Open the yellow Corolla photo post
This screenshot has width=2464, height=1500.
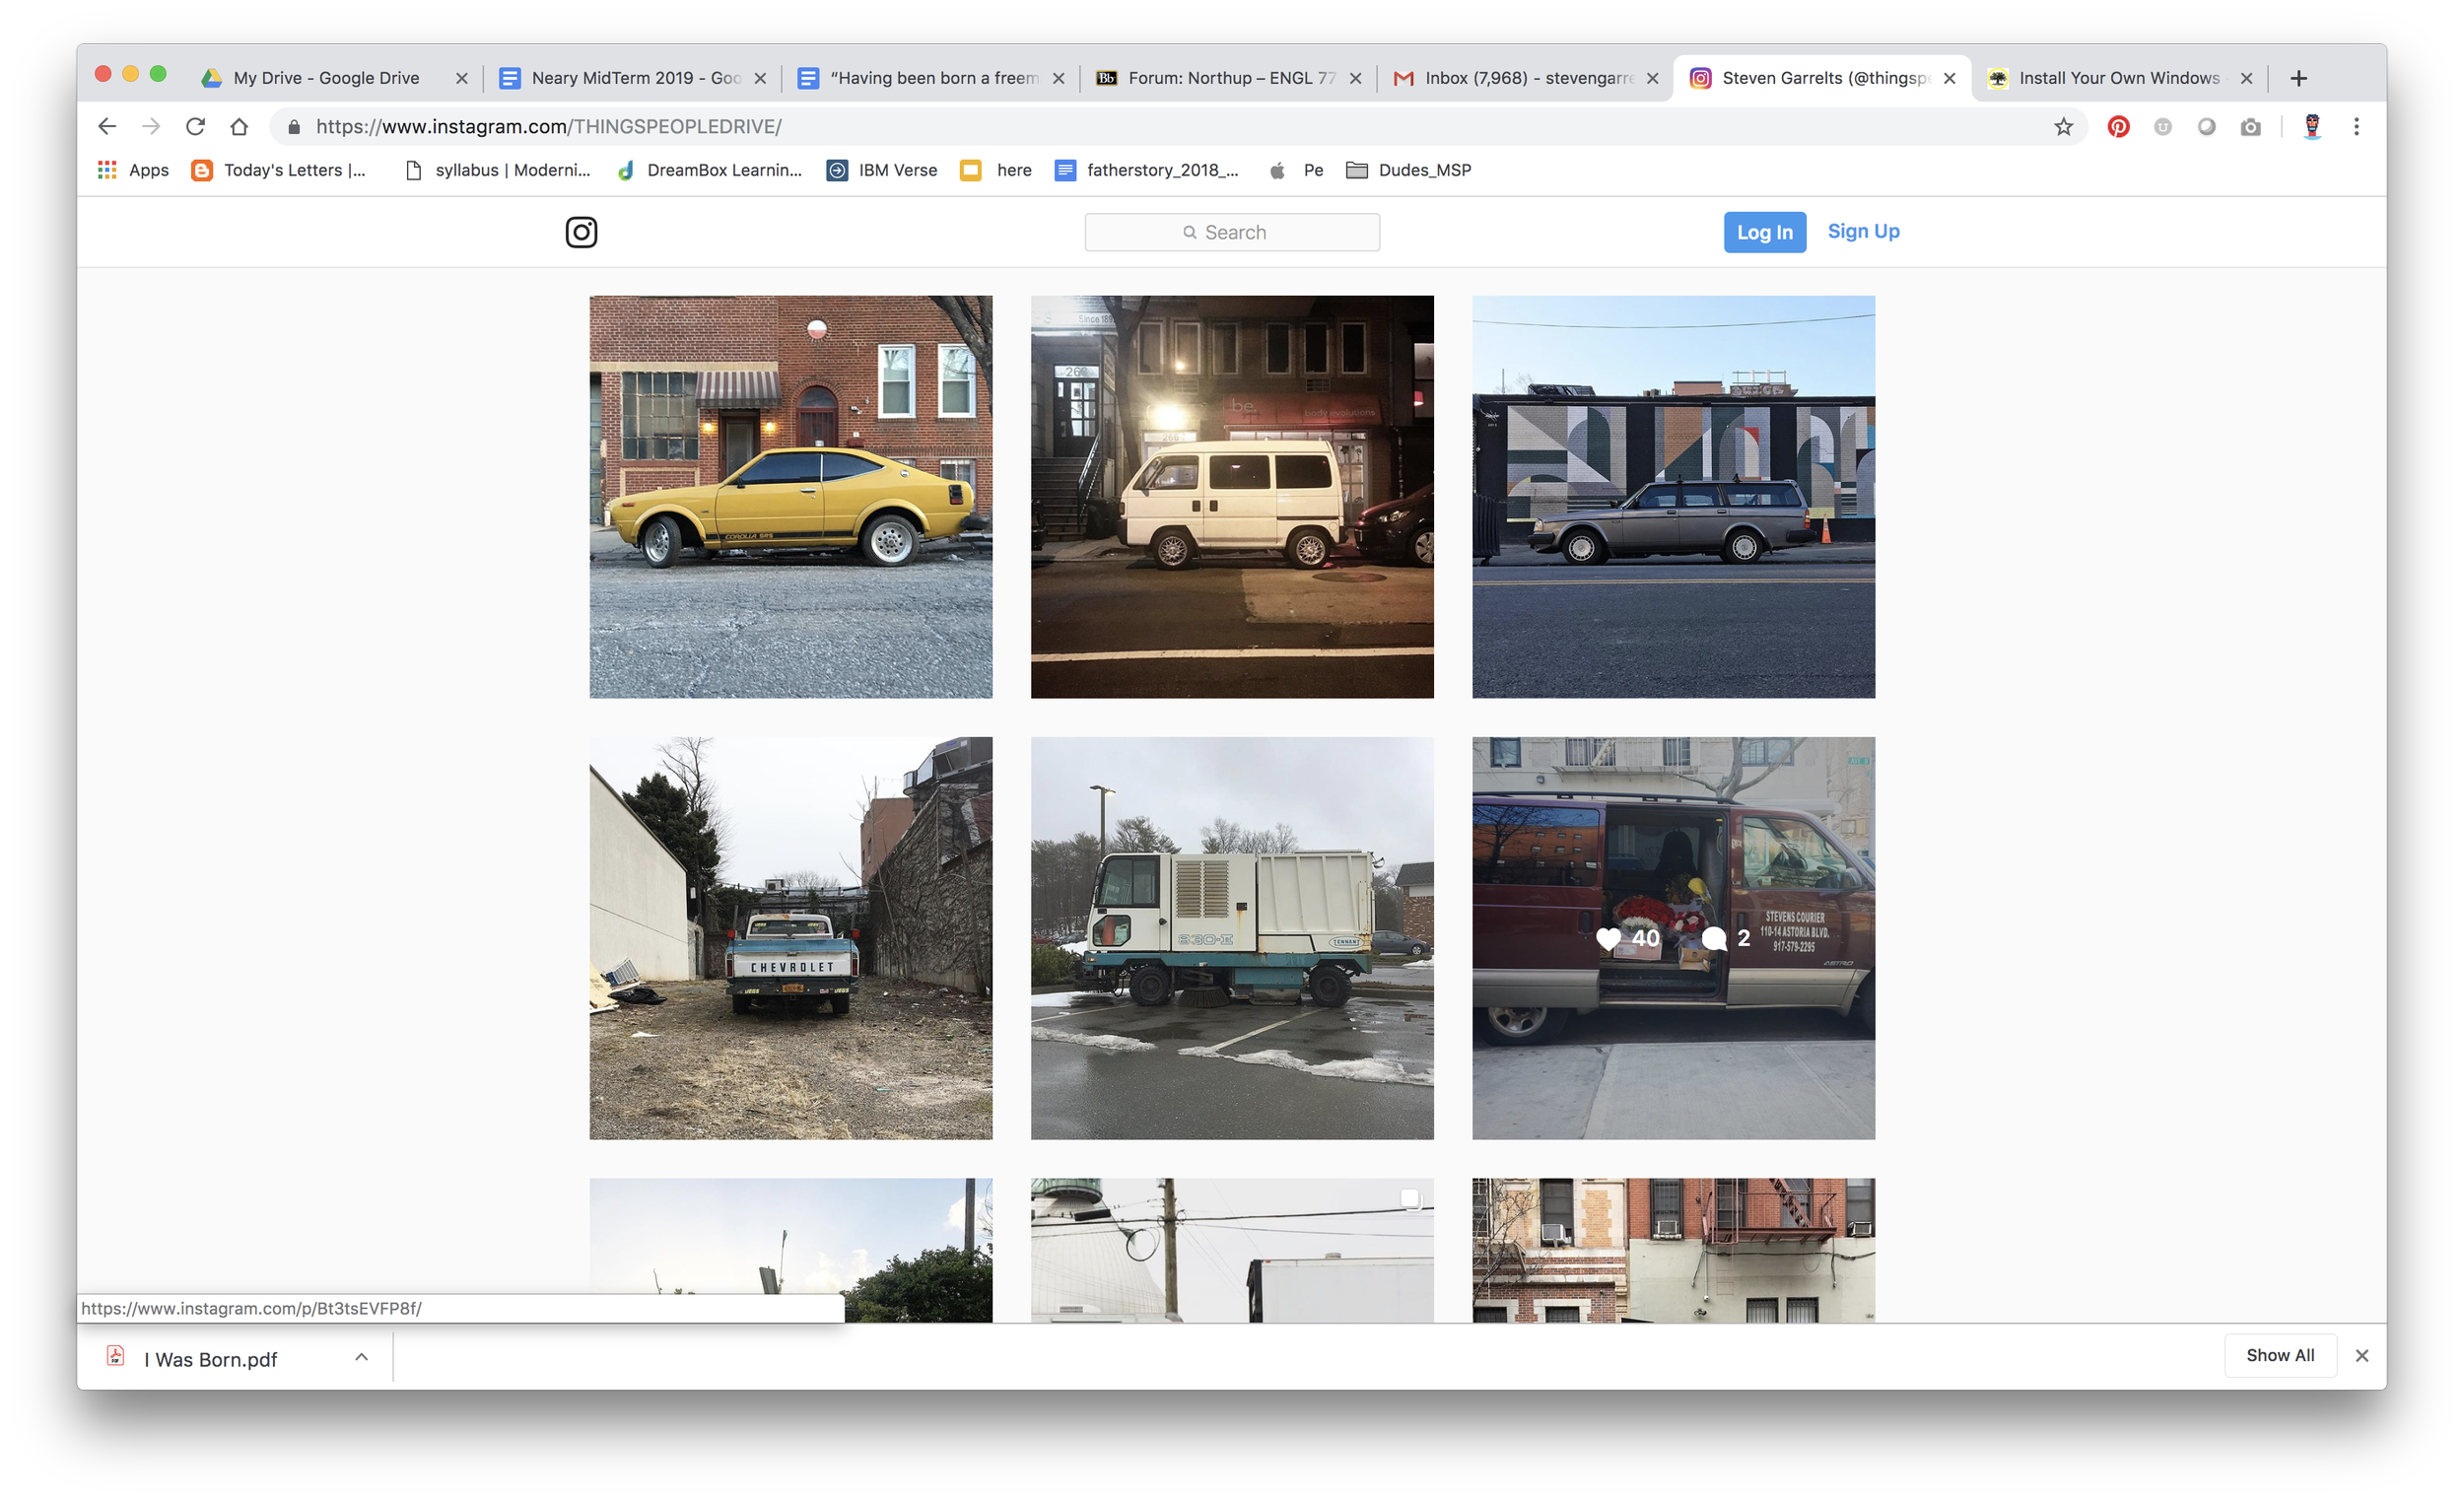(x=790, y=497)
